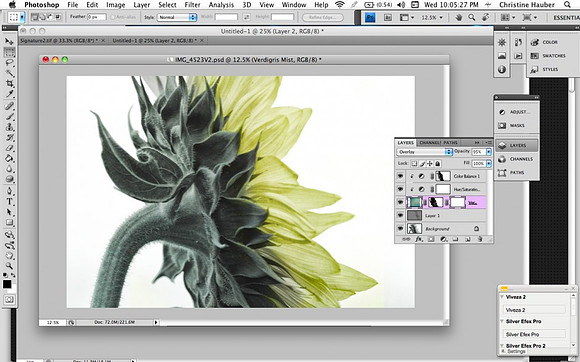
Task: Collapse the Viveza 2 section
Action: coord(502,297)
